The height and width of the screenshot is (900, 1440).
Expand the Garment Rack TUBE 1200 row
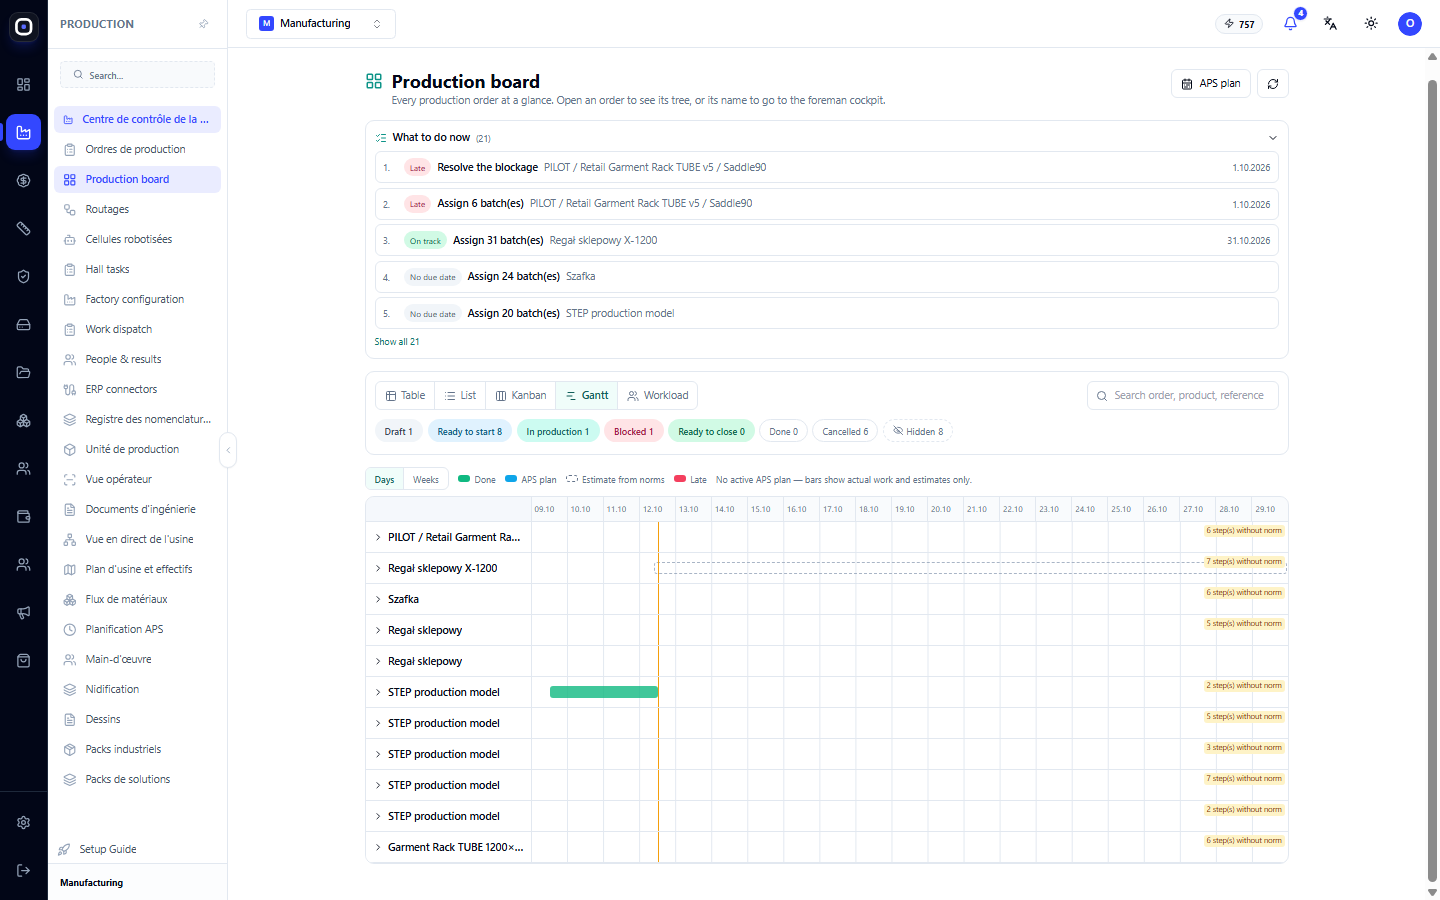pyautogui.click(x=378, y=848)
